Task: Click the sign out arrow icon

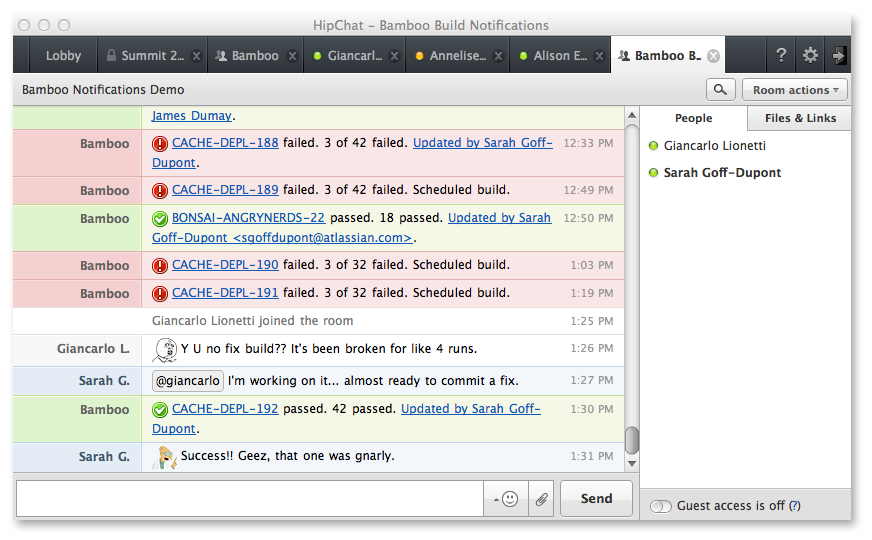Action: (838, 55)
